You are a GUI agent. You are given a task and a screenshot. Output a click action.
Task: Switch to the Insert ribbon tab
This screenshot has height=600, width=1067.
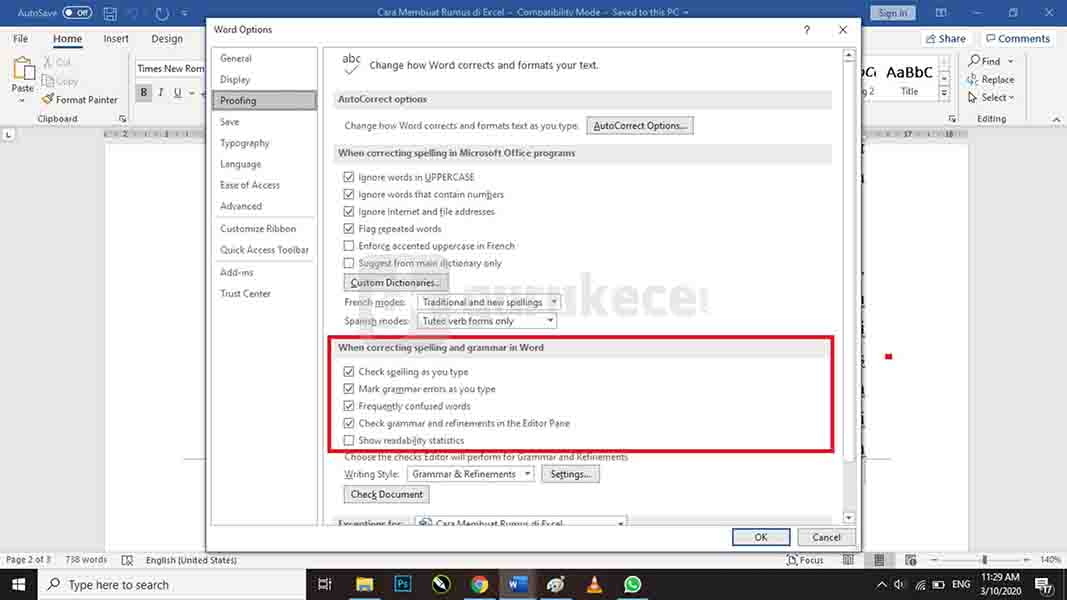coord(116,39)
